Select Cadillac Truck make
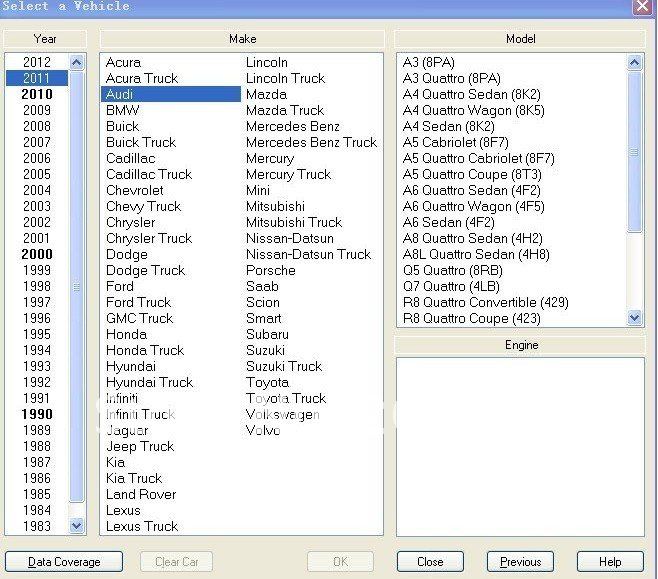The height and width of the screenshot is (579, 658). 149,174
